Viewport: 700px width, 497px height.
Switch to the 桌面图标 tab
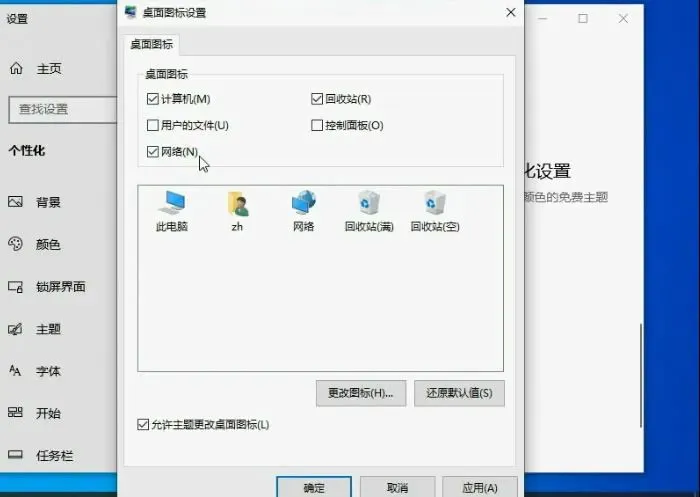point(151,44)
